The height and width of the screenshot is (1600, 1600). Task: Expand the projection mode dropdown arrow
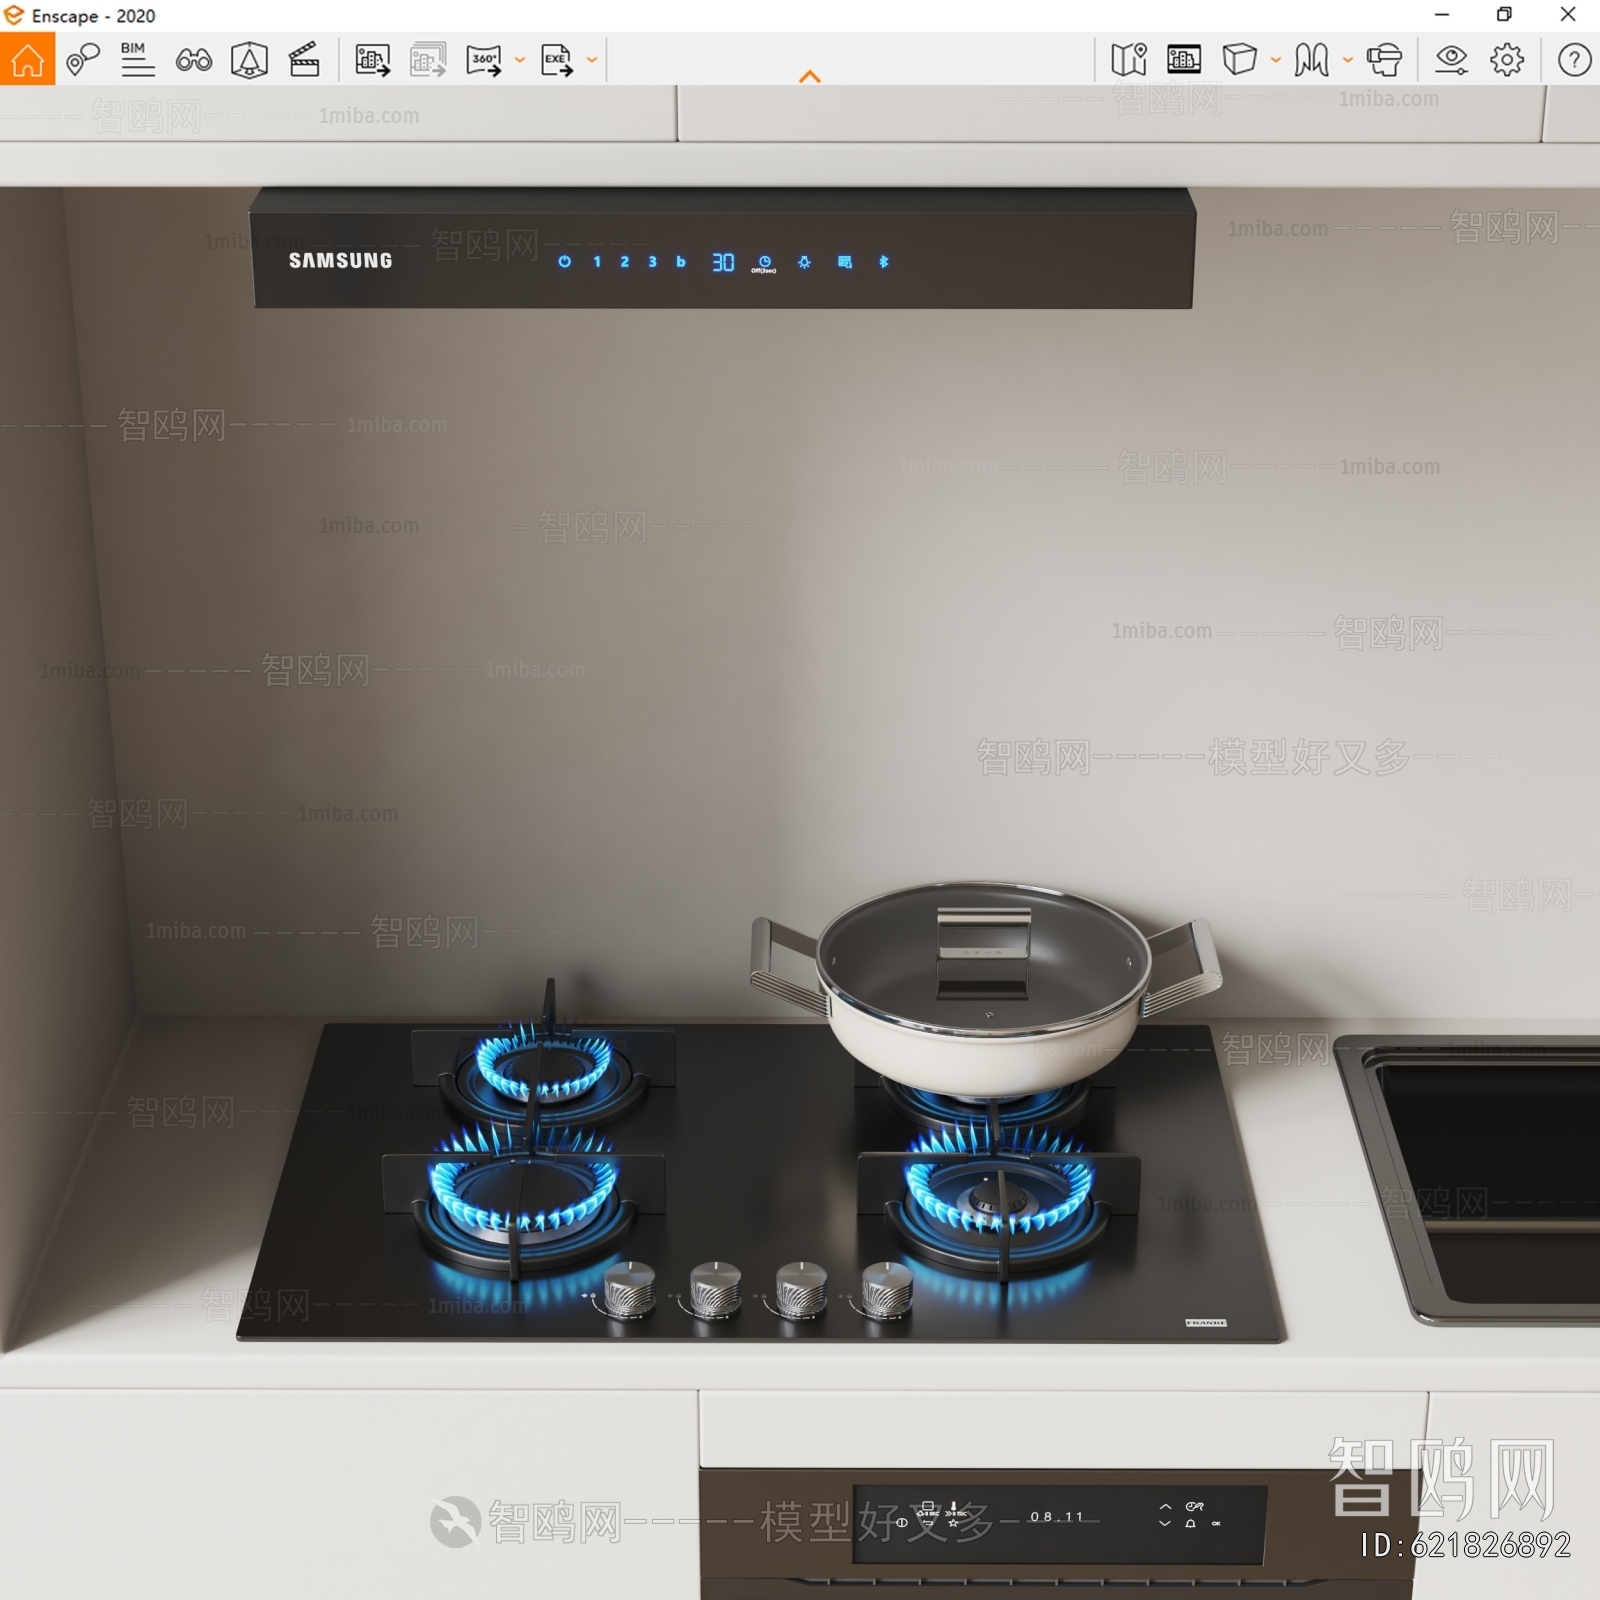click(x=1276, y=60)
